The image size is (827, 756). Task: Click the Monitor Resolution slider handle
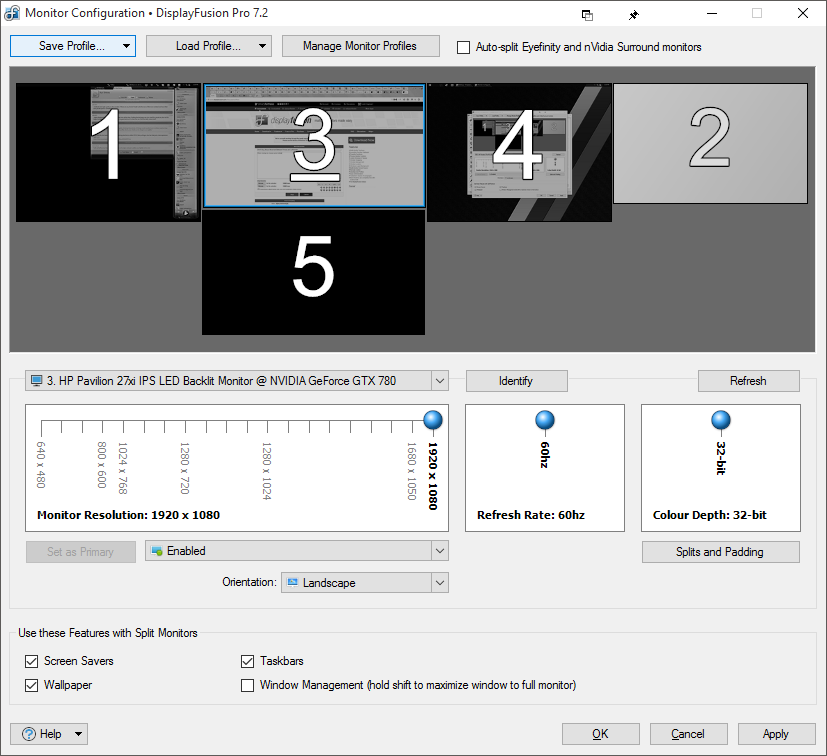pos(433,420)
